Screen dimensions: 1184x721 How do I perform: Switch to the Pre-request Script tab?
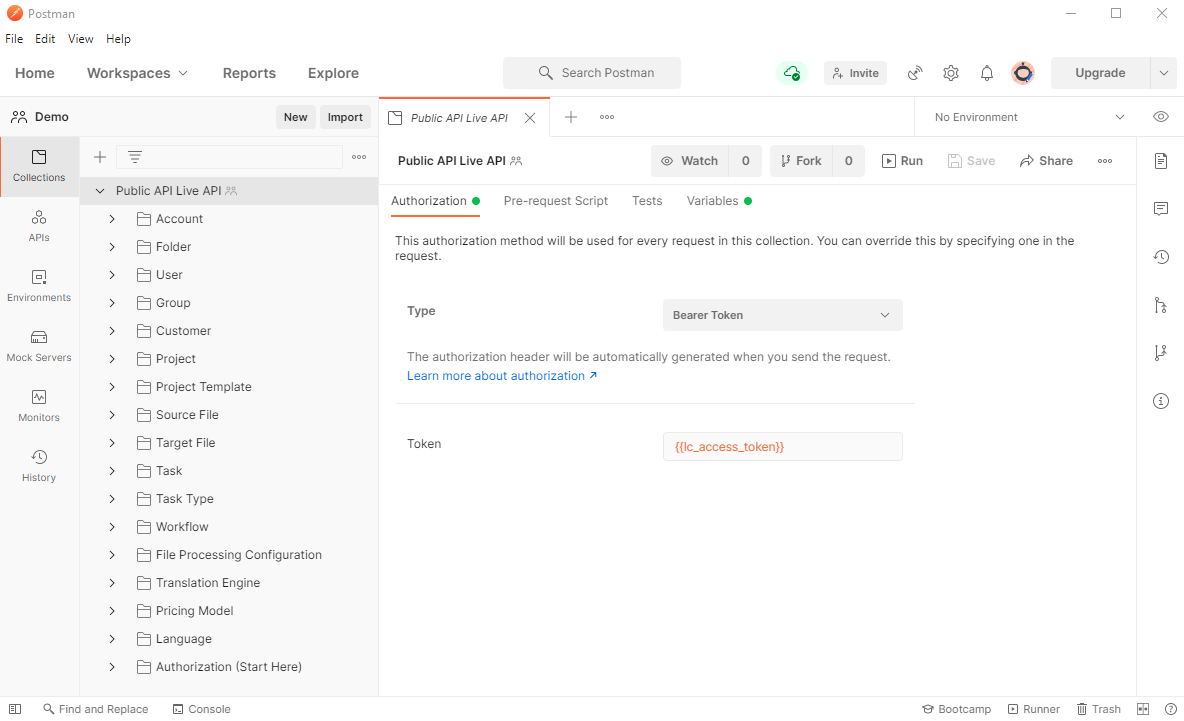click(555, 201)
